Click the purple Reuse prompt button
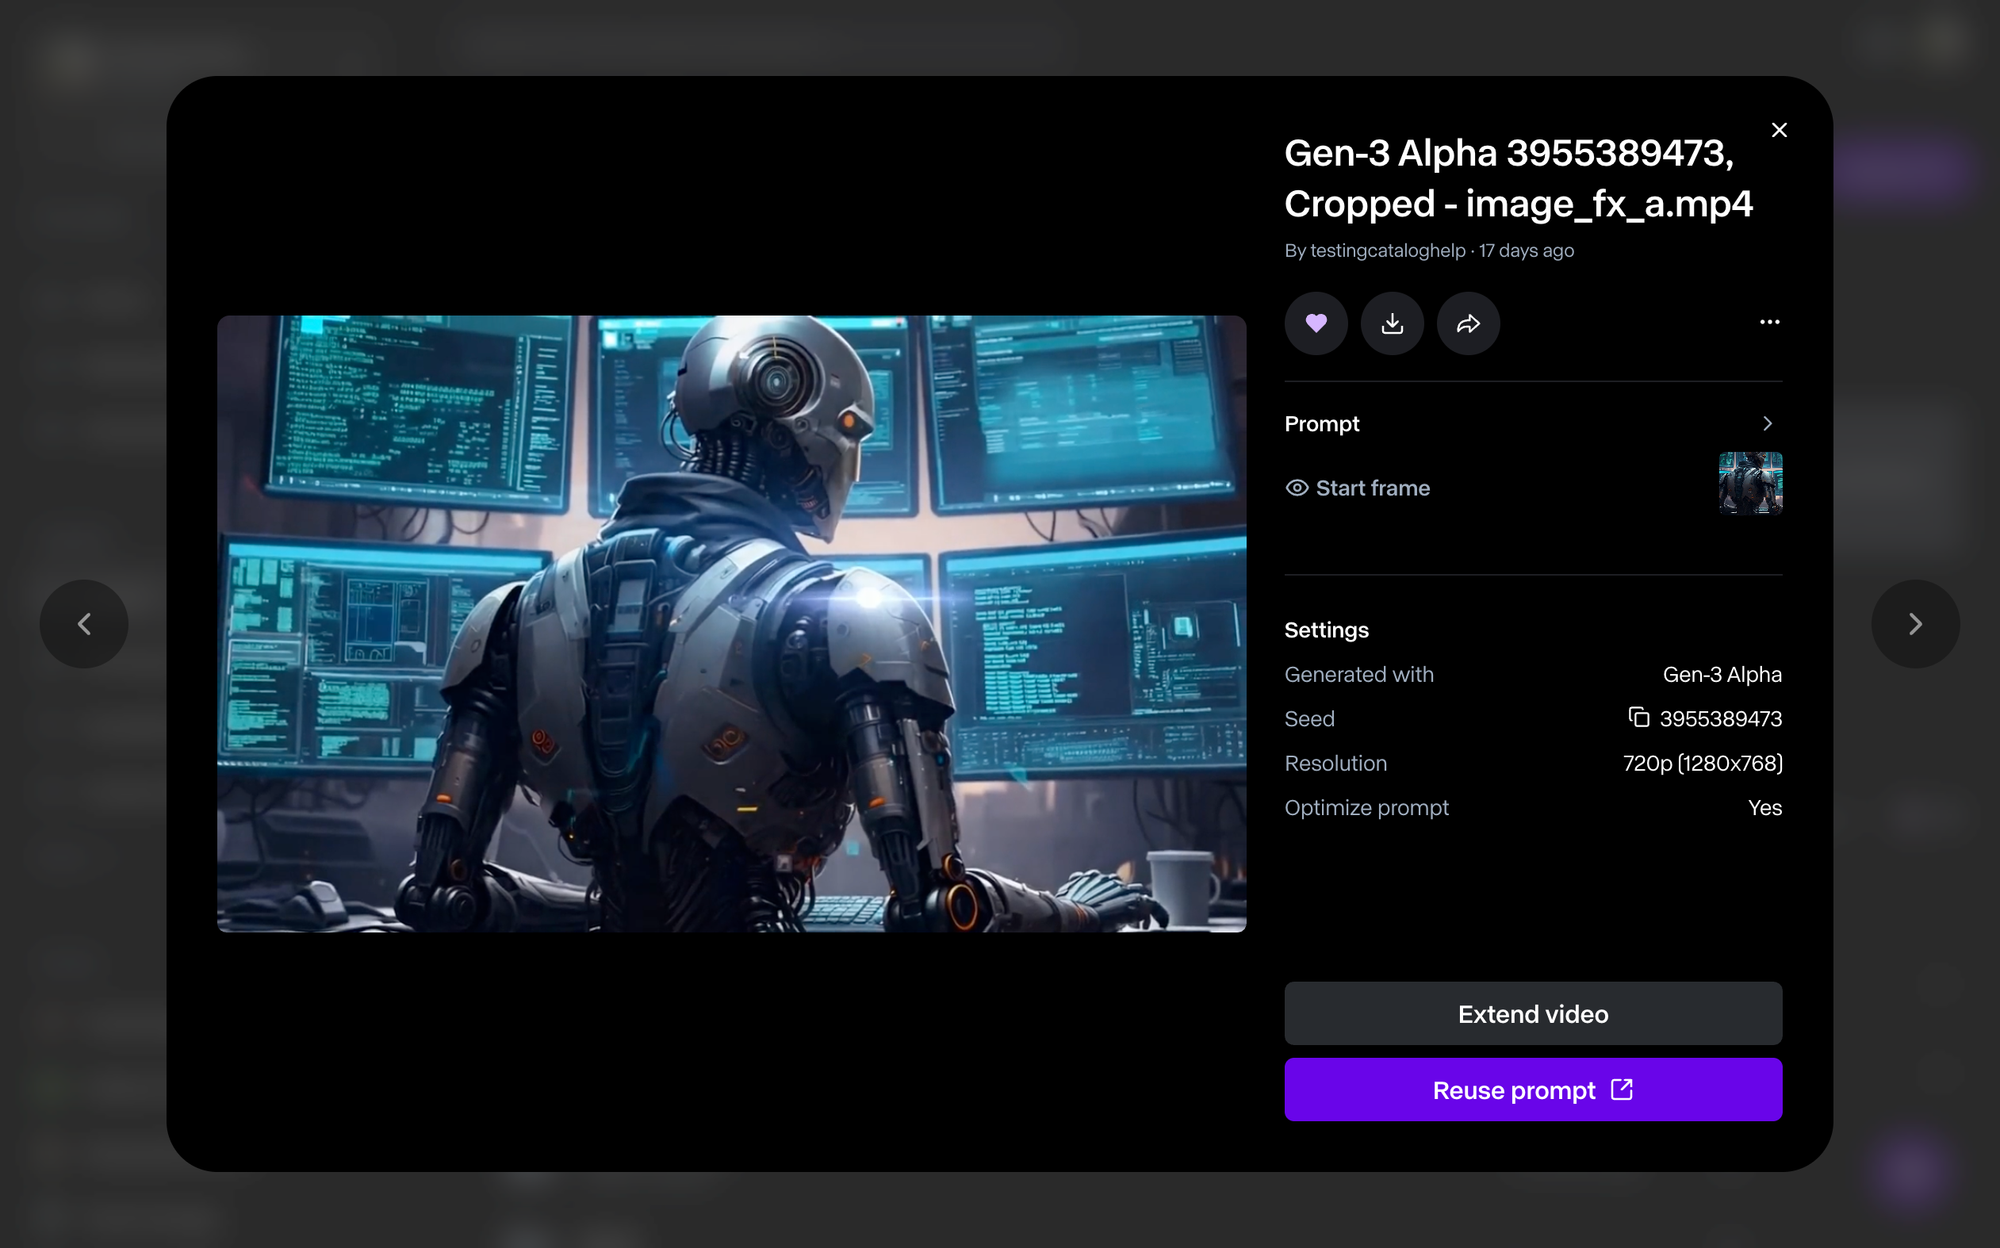The height and width of the screenshot is (1248, 2000). coord(1533,1090)
